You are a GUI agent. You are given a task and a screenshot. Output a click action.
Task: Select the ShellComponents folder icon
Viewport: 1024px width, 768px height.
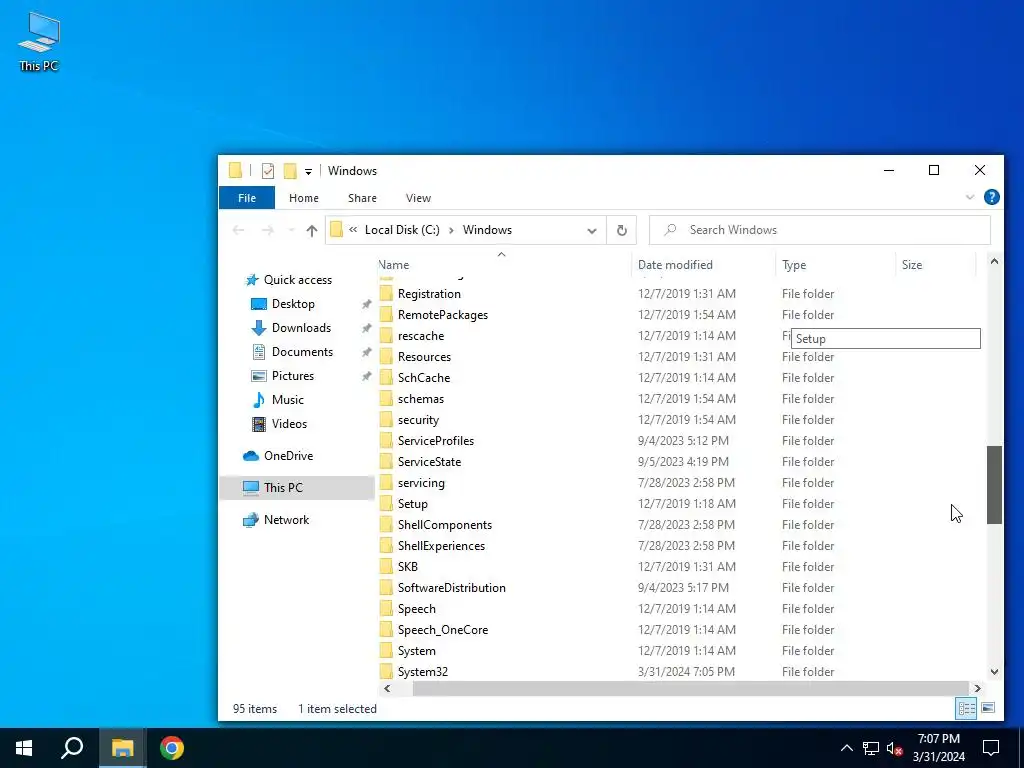point(387,524)
